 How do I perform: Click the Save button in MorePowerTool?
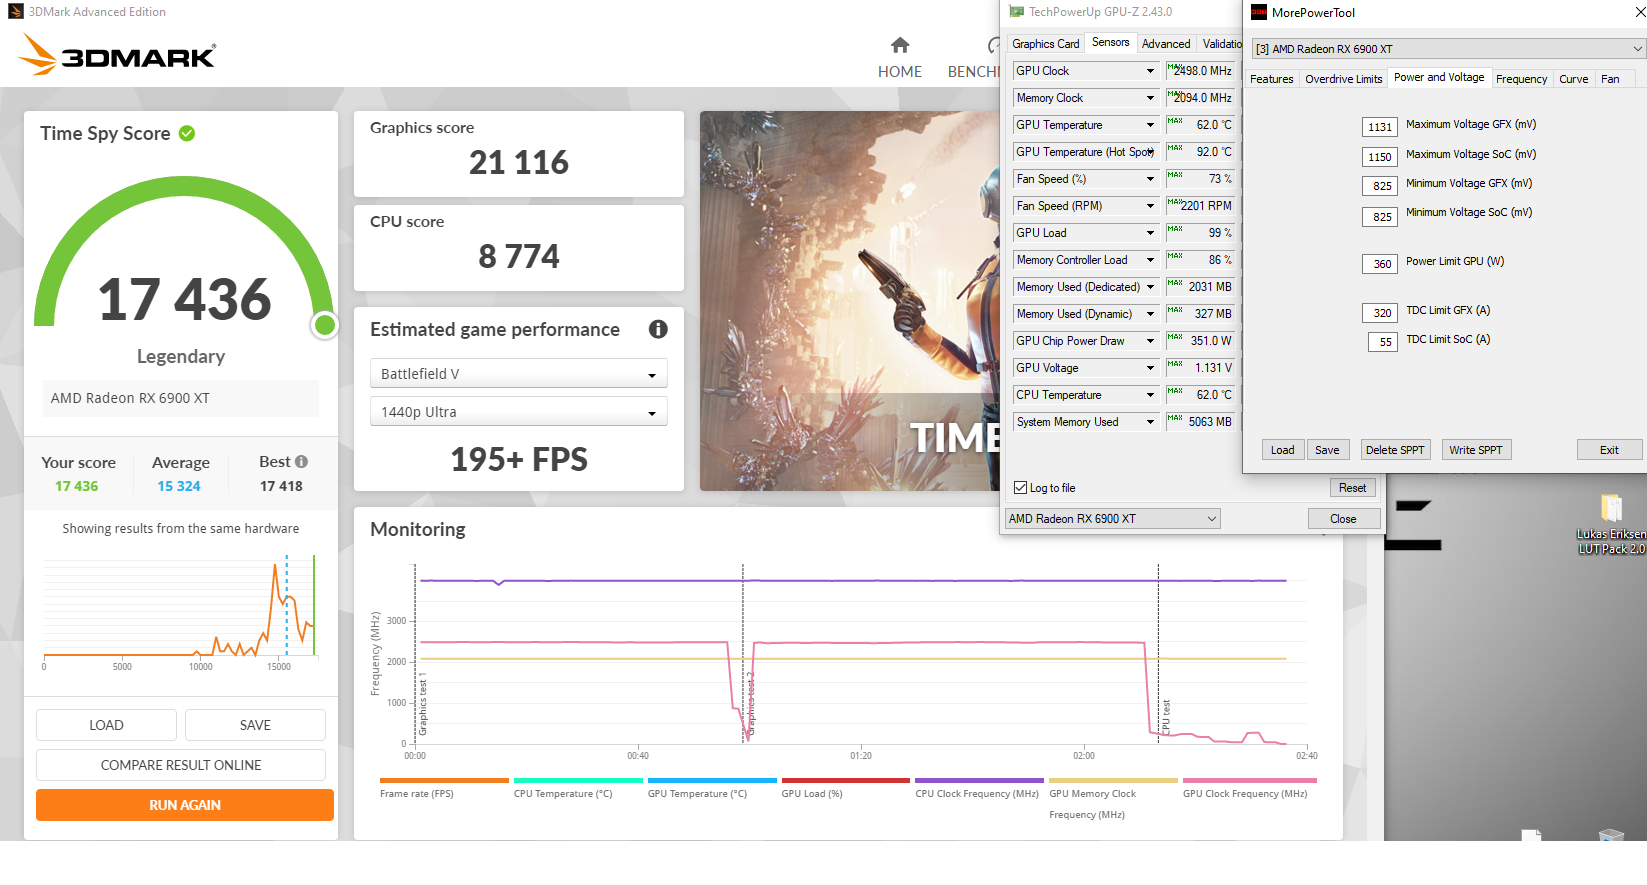(x=1327, y=450)
